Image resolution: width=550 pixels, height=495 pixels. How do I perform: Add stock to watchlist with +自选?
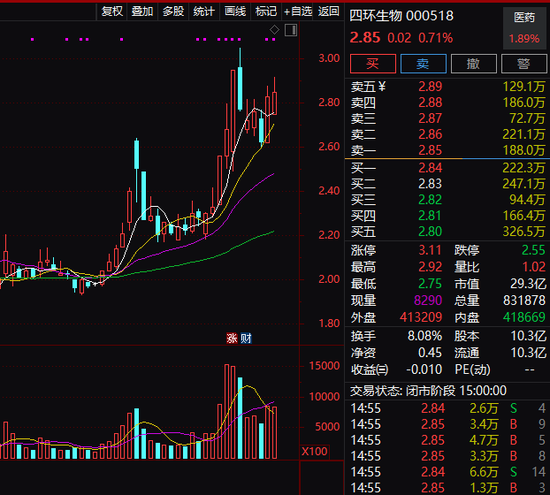pyautogui.click(x=297, y=12)
